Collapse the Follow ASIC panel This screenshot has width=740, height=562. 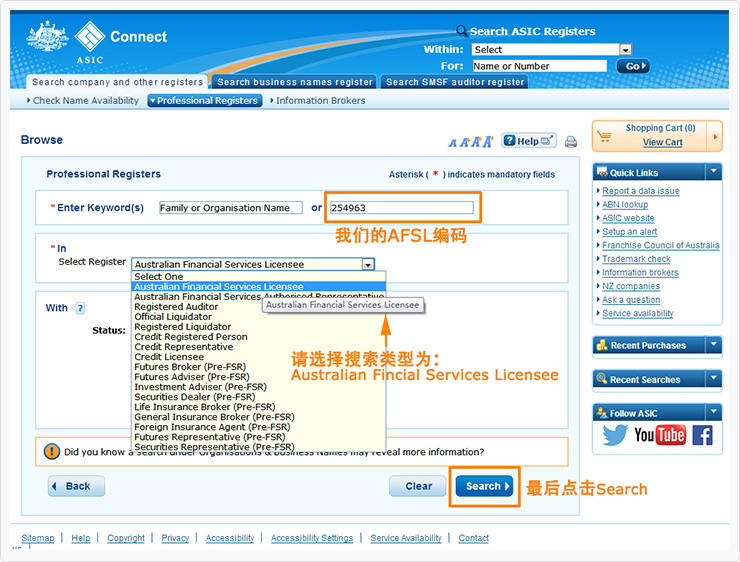pos(714,412)
